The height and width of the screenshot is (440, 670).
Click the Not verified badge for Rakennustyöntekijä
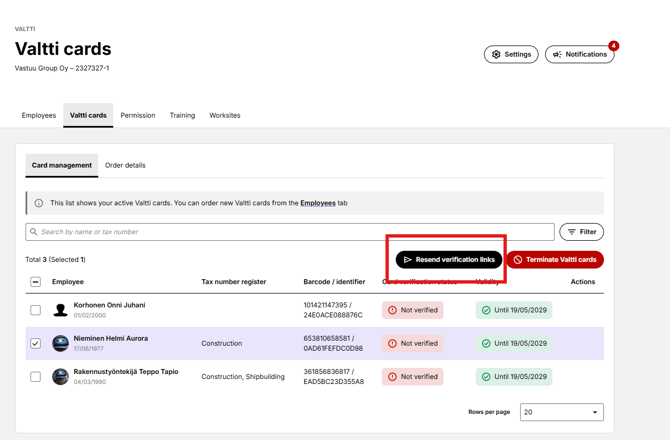tap(413, 377)
